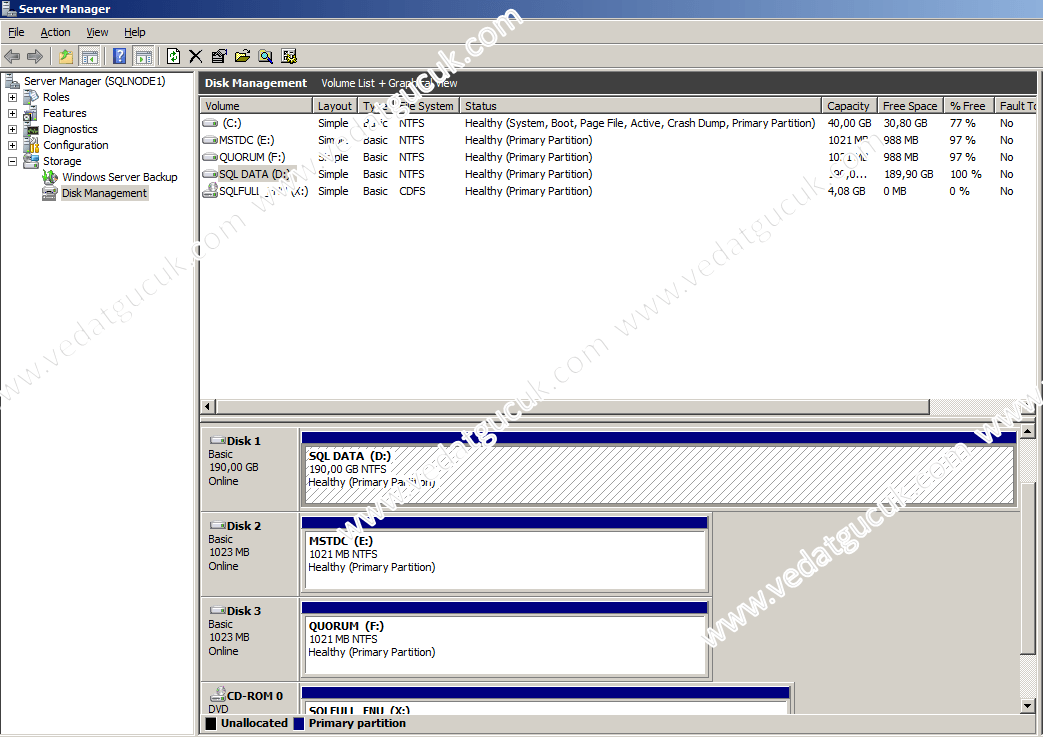
Task: Open Help via blue question mark icon
Action: click(119, 57)
